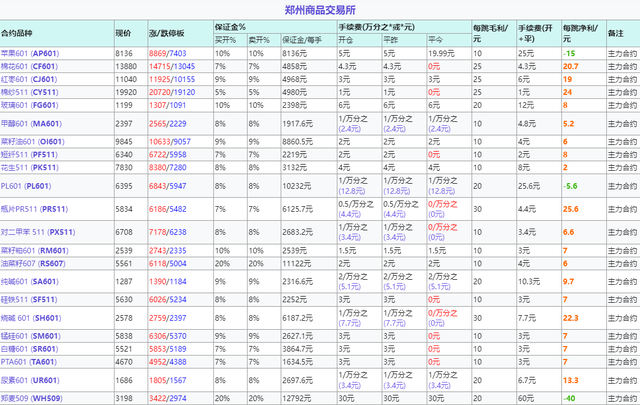The width and height of the screenshot is (640, 405).
Task: Select the PX511 margin value 2683.2元
Action: [297, 232]
